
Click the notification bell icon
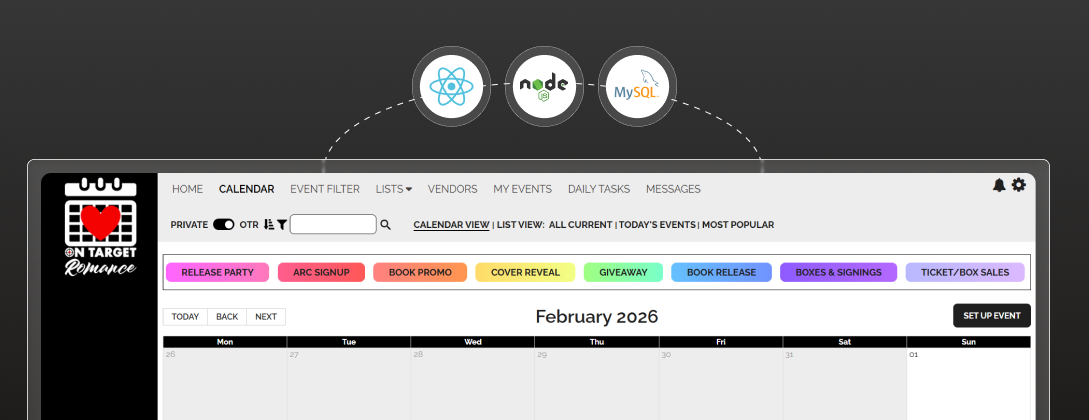coord(998,185)
